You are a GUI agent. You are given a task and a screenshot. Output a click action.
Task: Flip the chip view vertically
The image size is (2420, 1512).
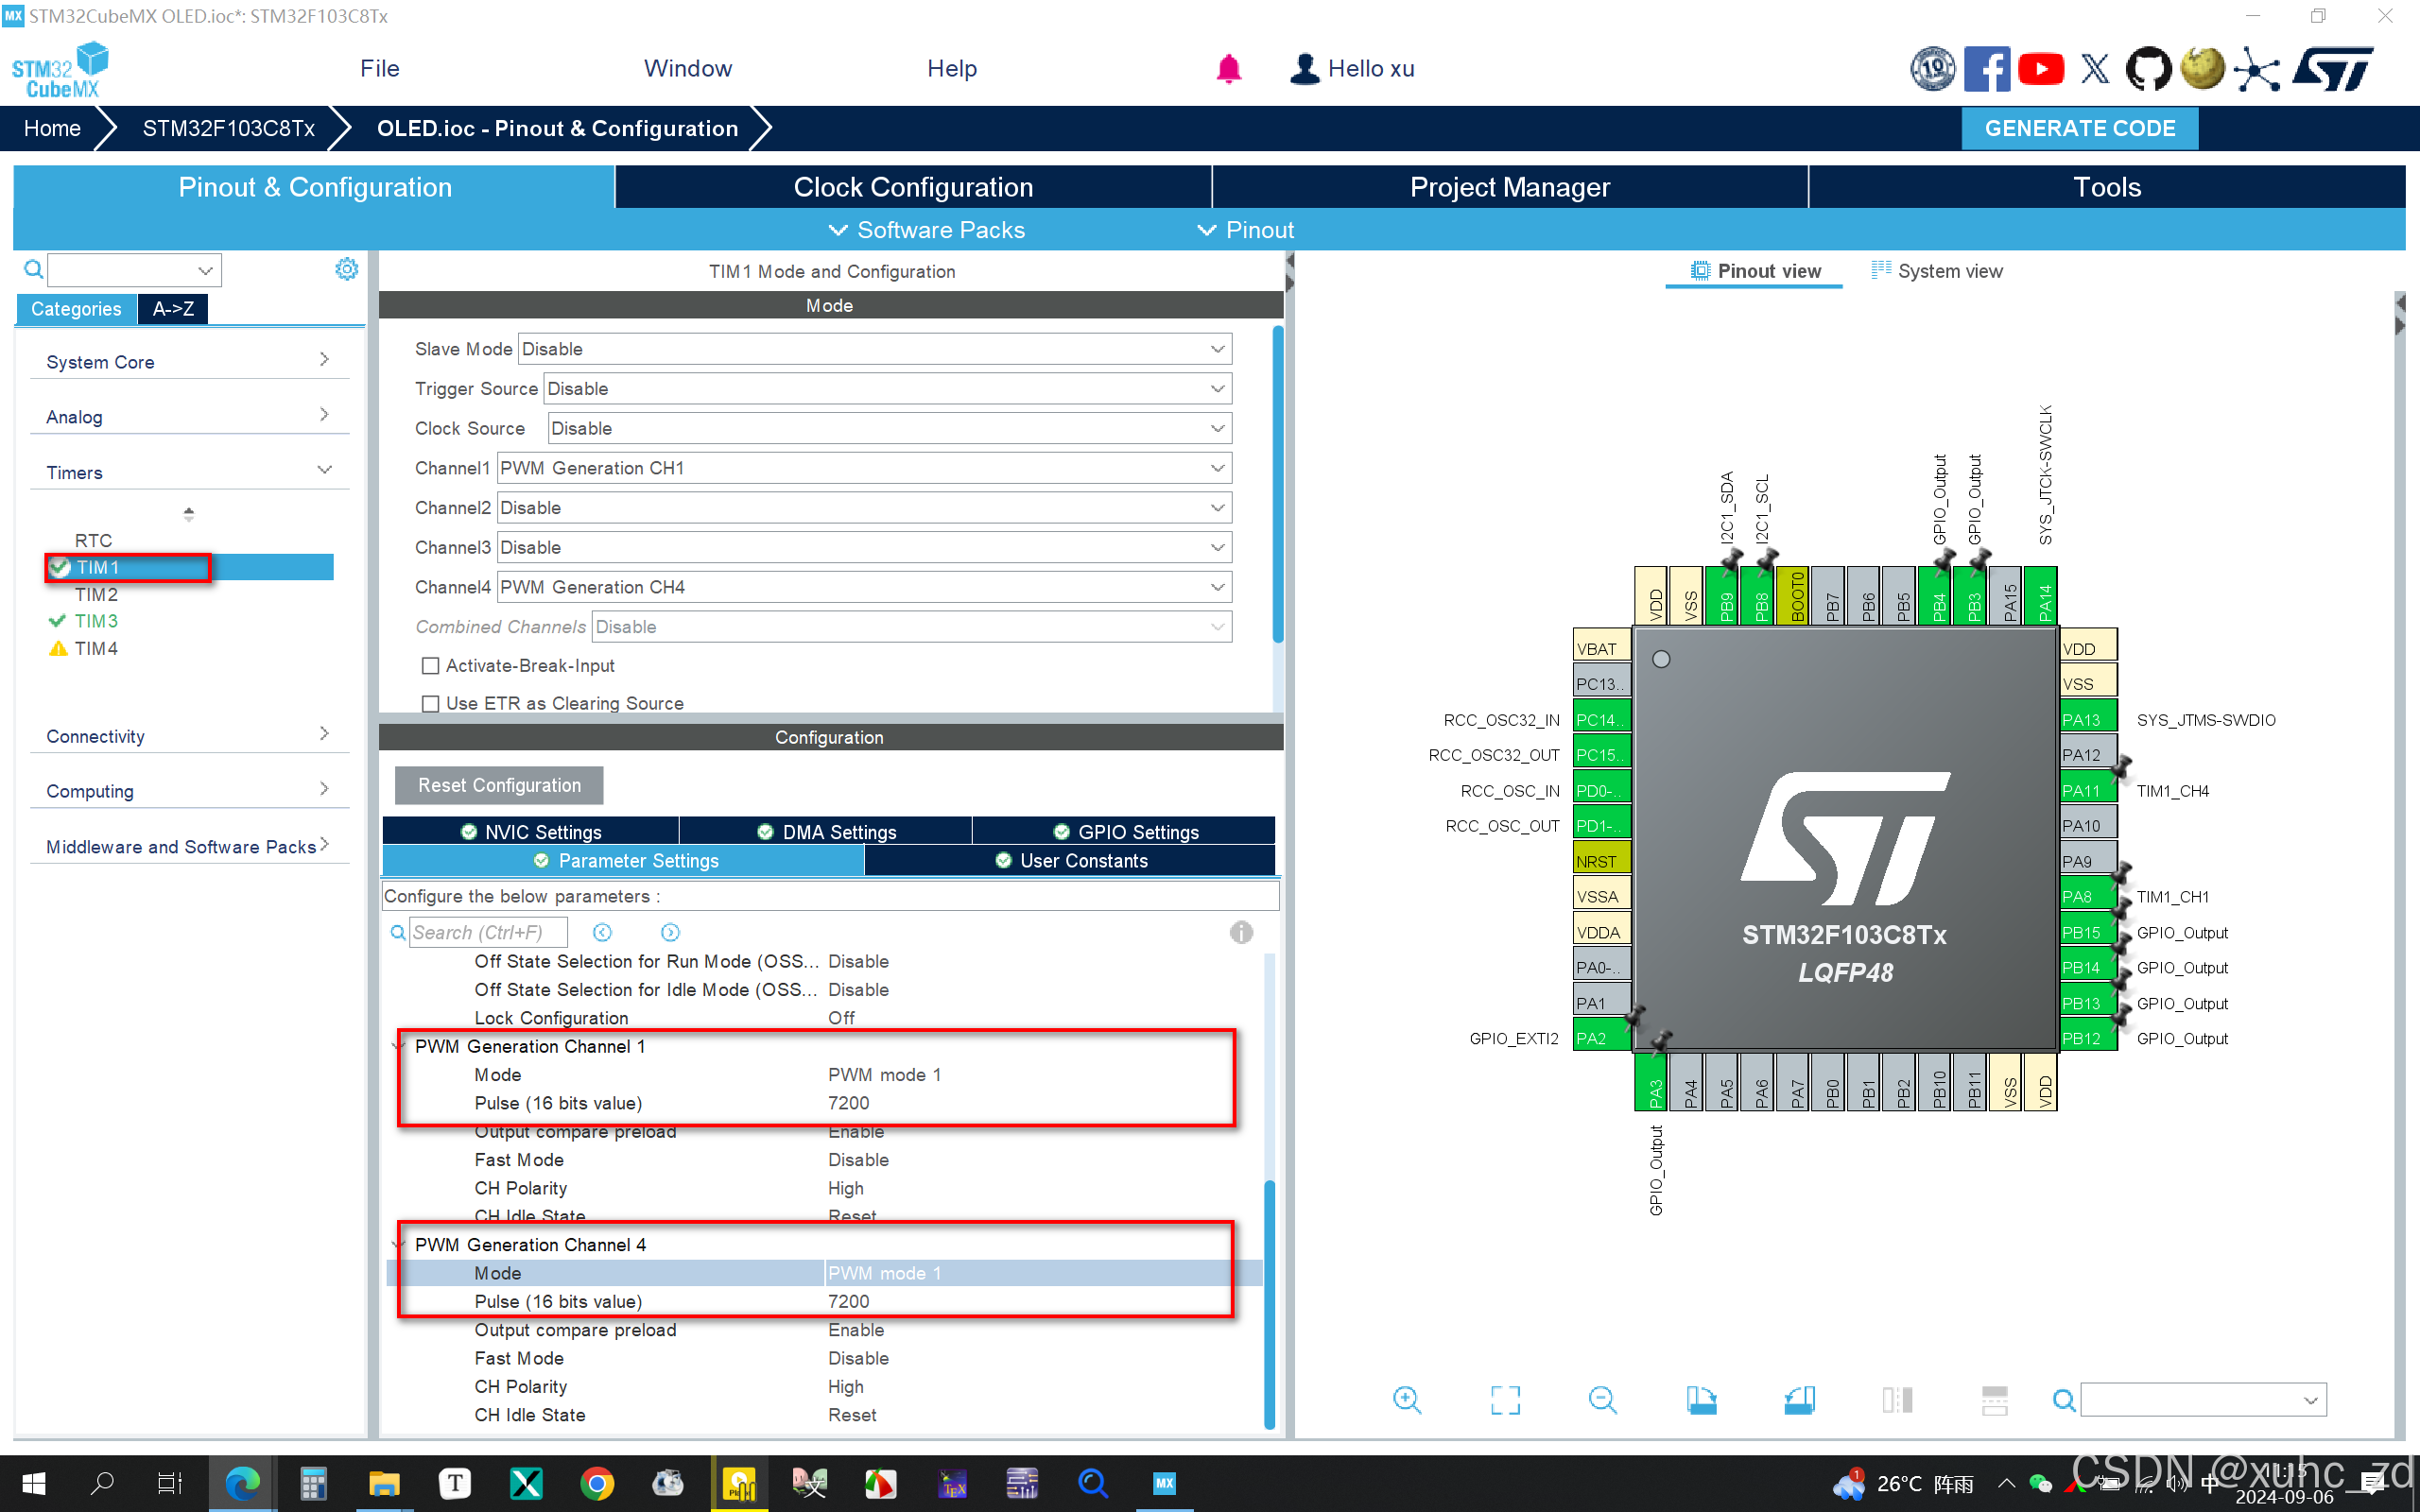1994,1399
